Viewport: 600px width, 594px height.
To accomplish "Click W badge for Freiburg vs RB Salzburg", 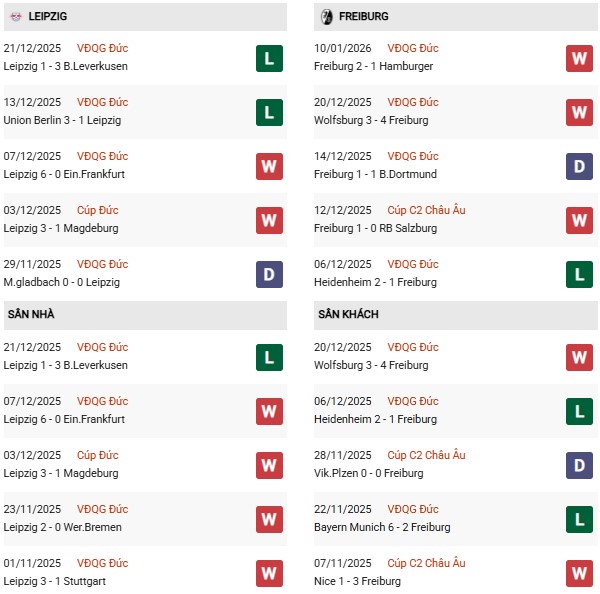I will (x=579, y=220).
